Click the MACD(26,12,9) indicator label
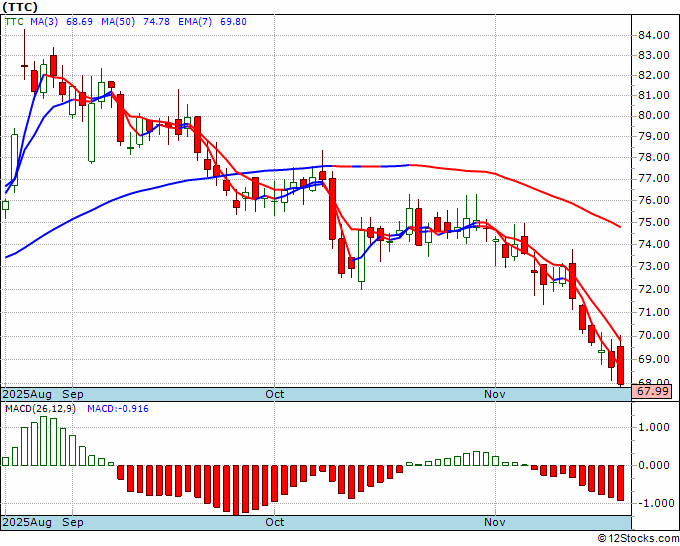This screenshot has width=680, height=546. point(40,409)
